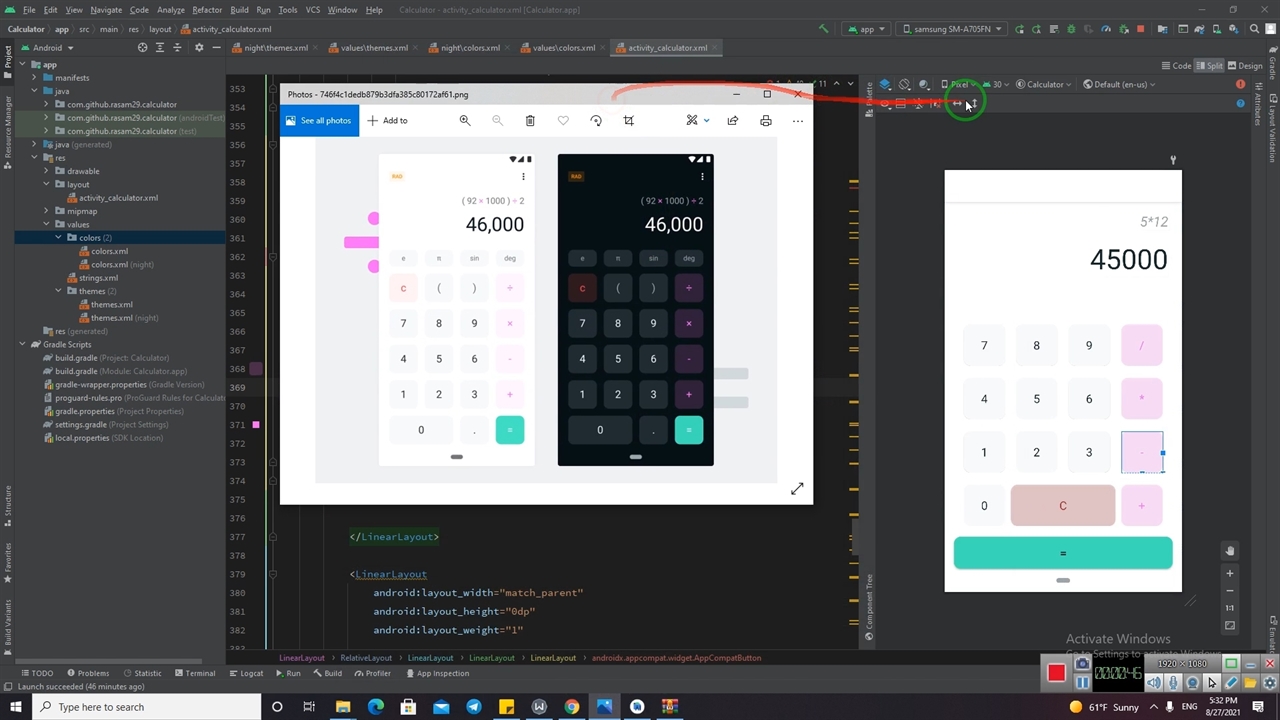Open the samsung SM-A705FN device dropdown
This screenshot has width=1280, height=720.
point(950,29)
